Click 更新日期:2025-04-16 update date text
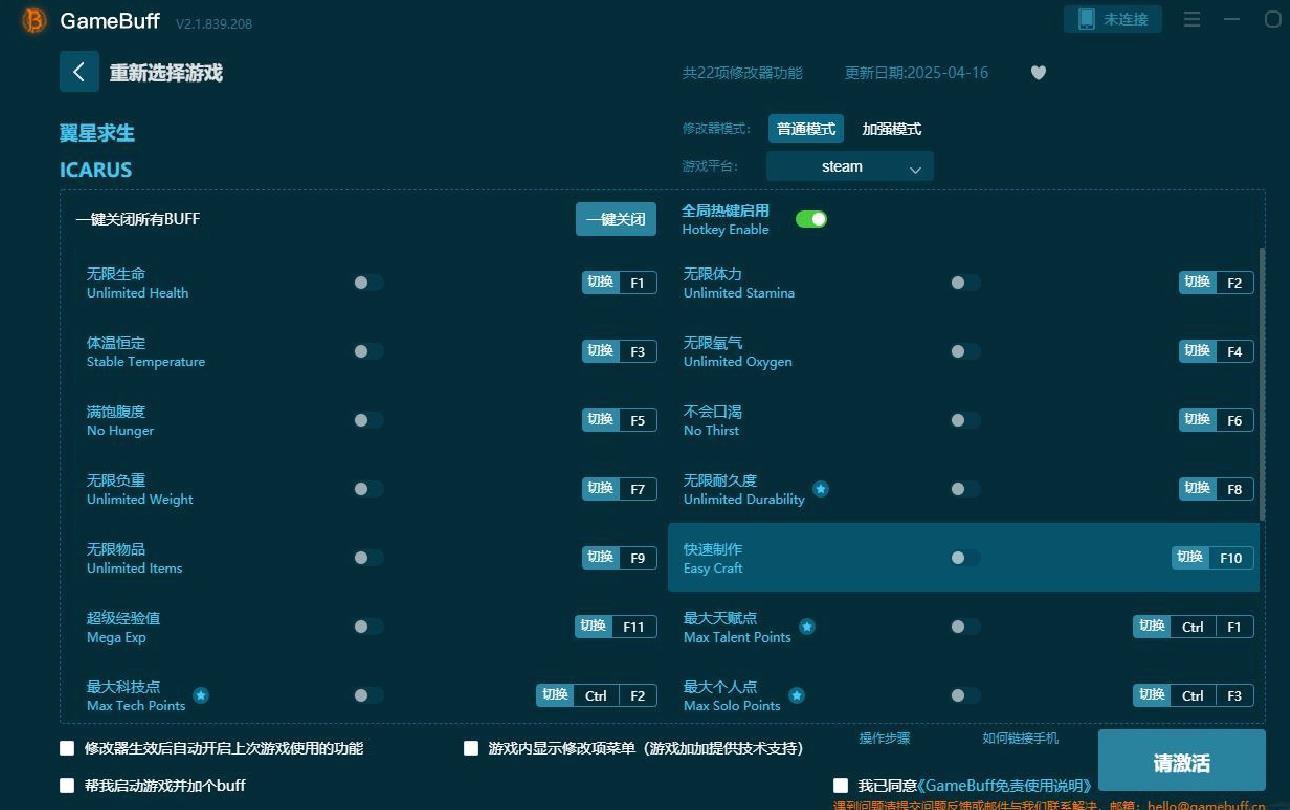 916,73
